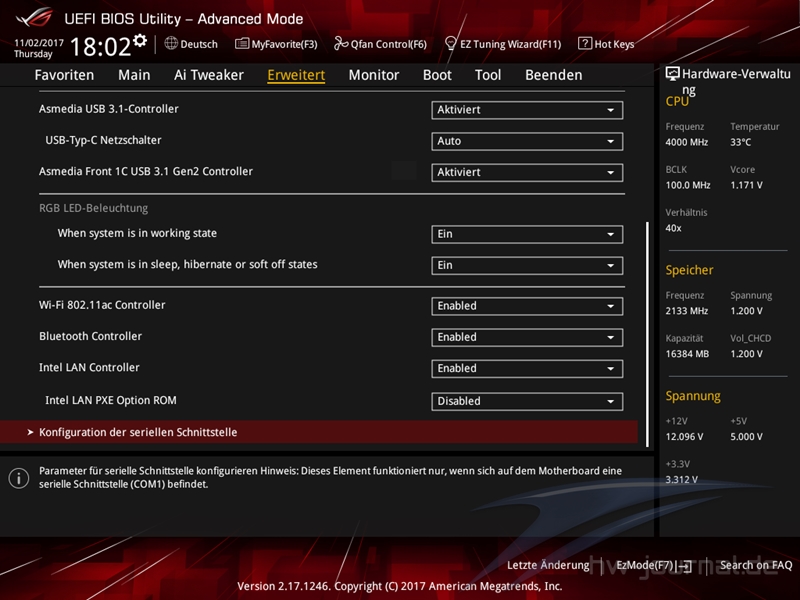Click Qfan Control(F6) label
The image size is (800, 600).
pos(389,44)
